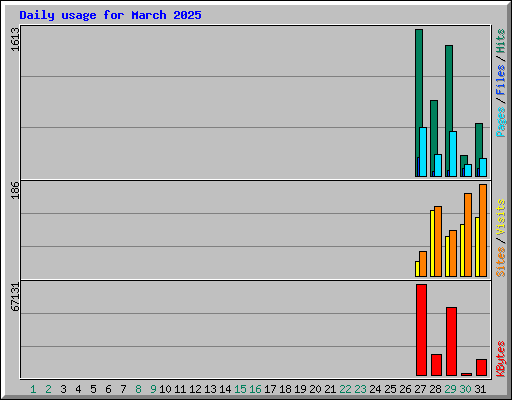
Task: Click day 23 on the x-axis
Action: point(360,389)
